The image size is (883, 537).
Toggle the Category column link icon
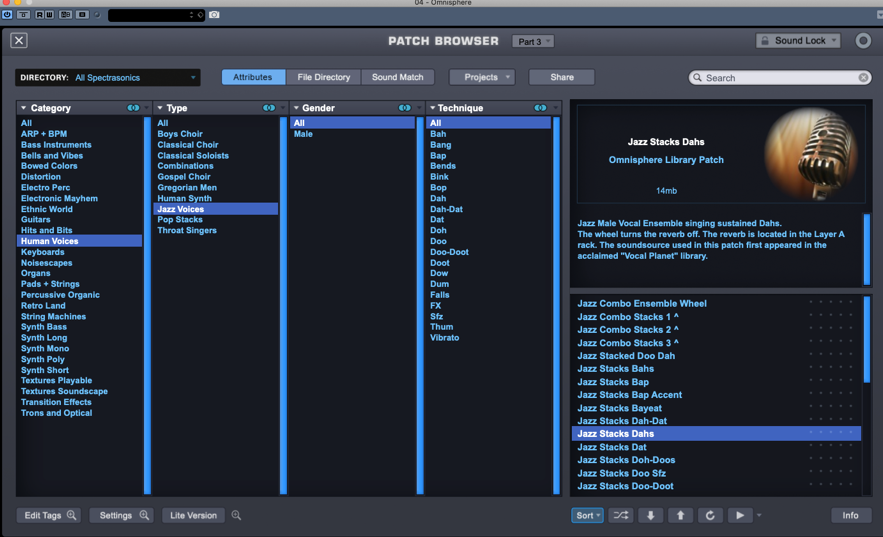pyautogui.click(x=133, y=108)
